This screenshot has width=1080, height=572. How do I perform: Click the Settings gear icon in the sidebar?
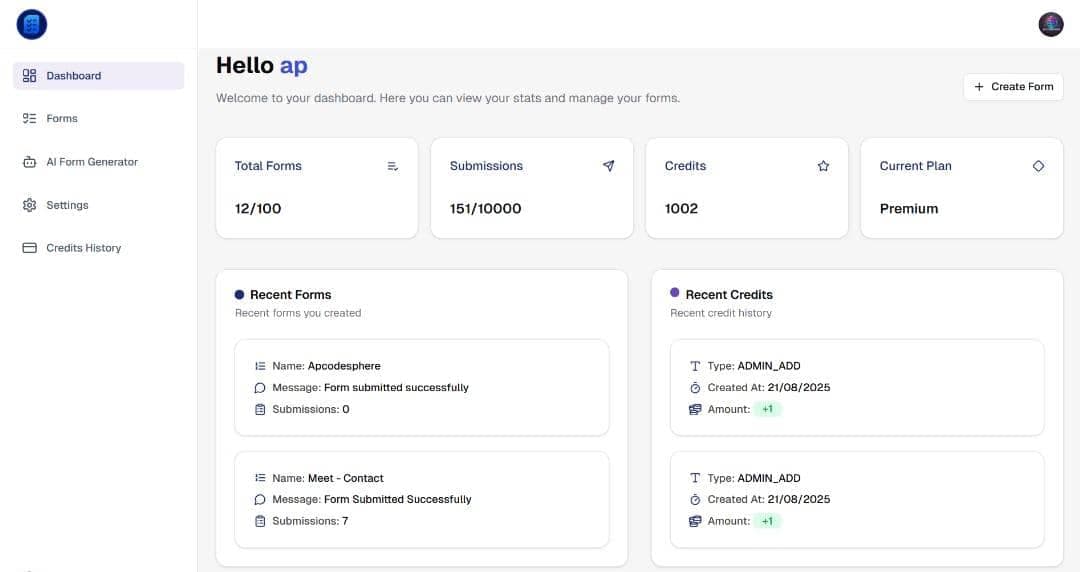pos(29,205)
